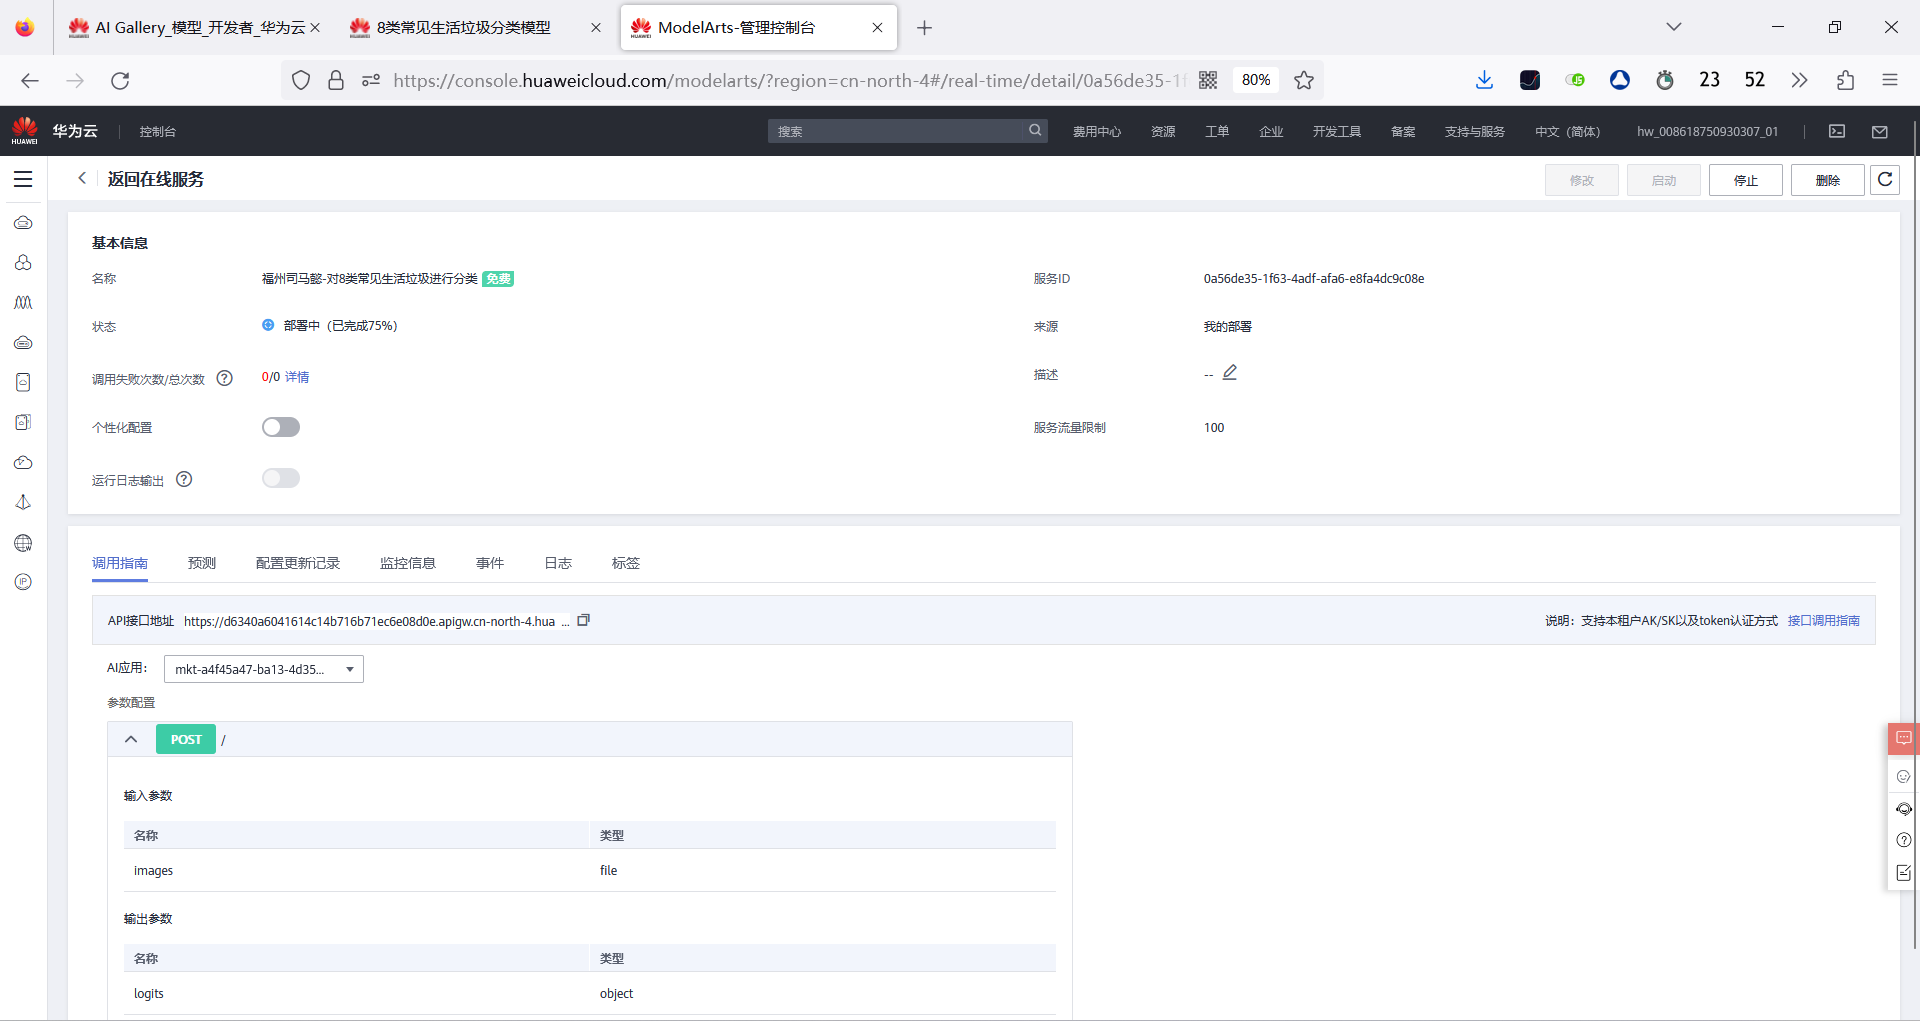Toggle the 运行日志输出 switch
The height and width of the screenshot is (1021, 1920).
pyautogui.click(x=281, y=478)
